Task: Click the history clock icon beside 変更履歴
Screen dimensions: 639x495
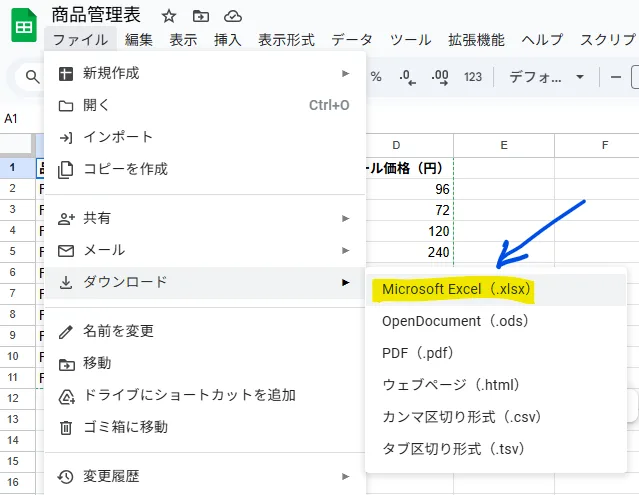Action: [65, 476]
